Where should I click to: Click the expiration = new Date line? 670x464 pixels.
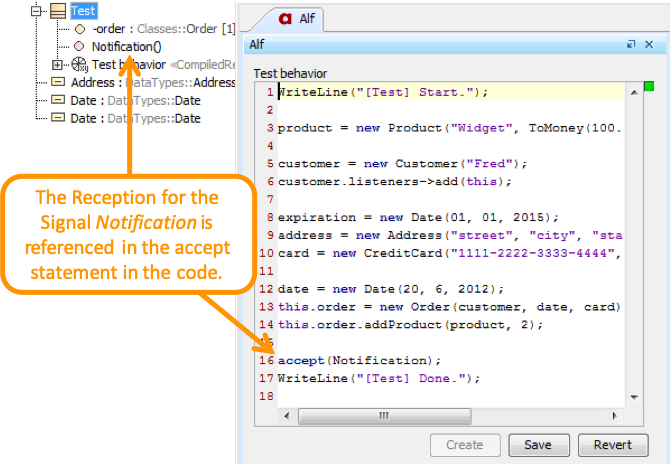point(418,217)
